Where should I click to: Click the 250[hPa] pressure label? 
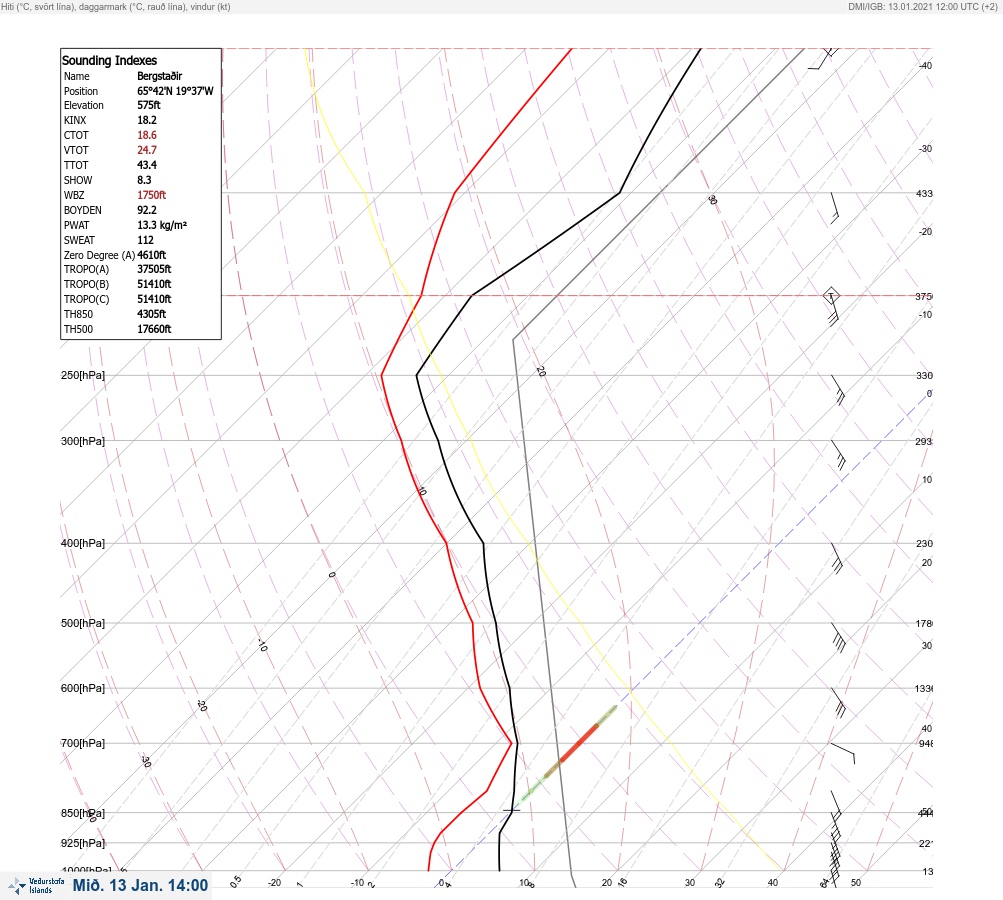pos(83,375)
